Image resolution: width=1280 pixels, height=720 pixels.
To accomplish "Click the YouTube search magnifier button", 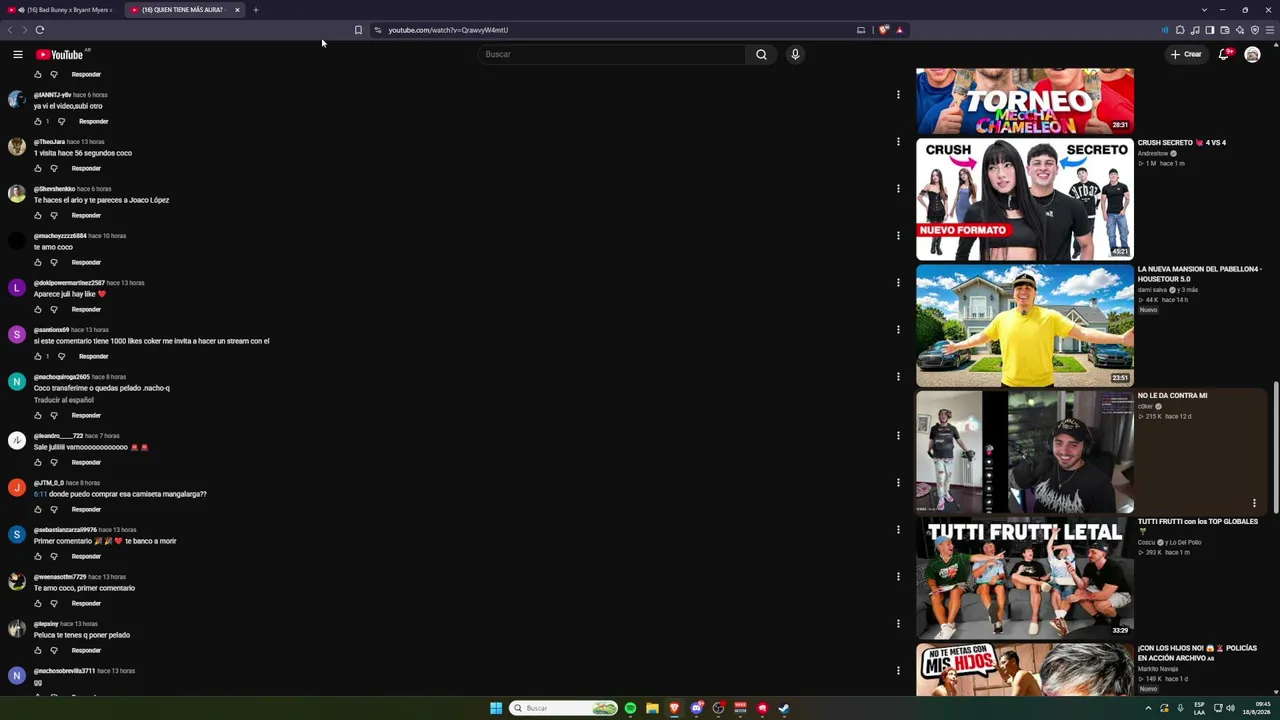I will click(761, 54).
